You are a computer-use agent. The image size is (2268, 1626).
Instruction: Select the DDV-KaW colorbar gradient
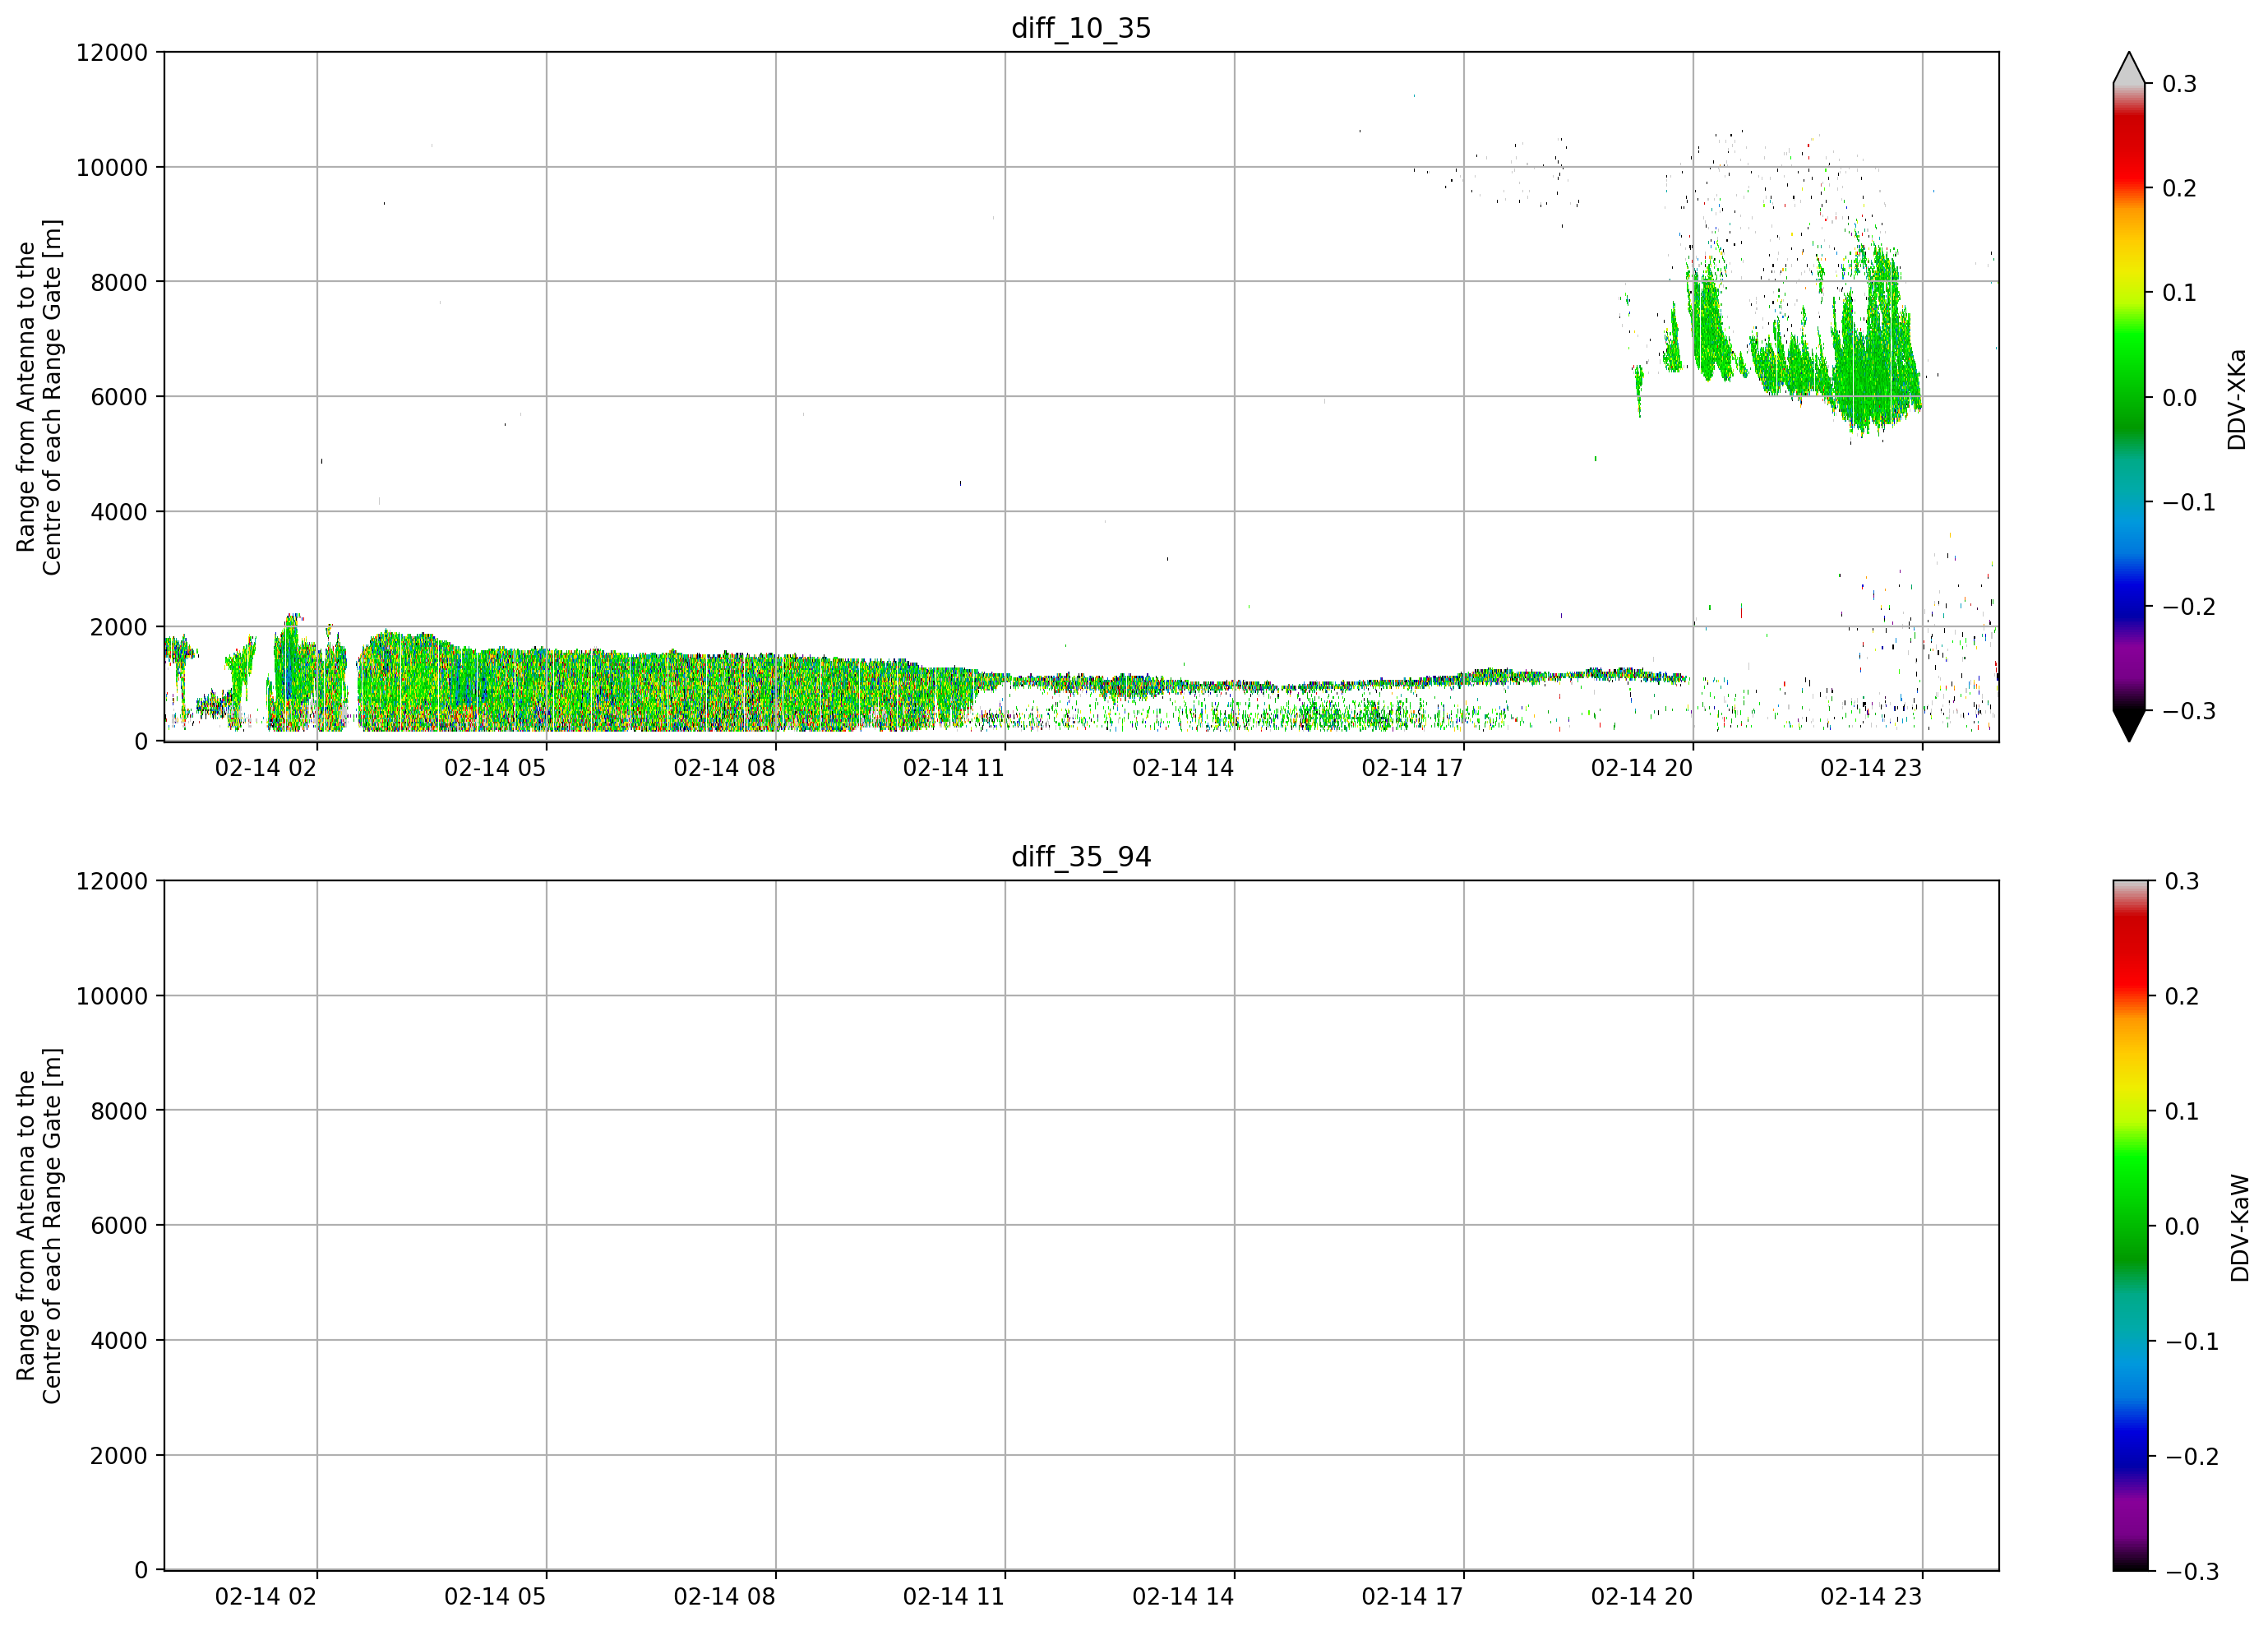pyautogui.click(x=2129, y=1226)
